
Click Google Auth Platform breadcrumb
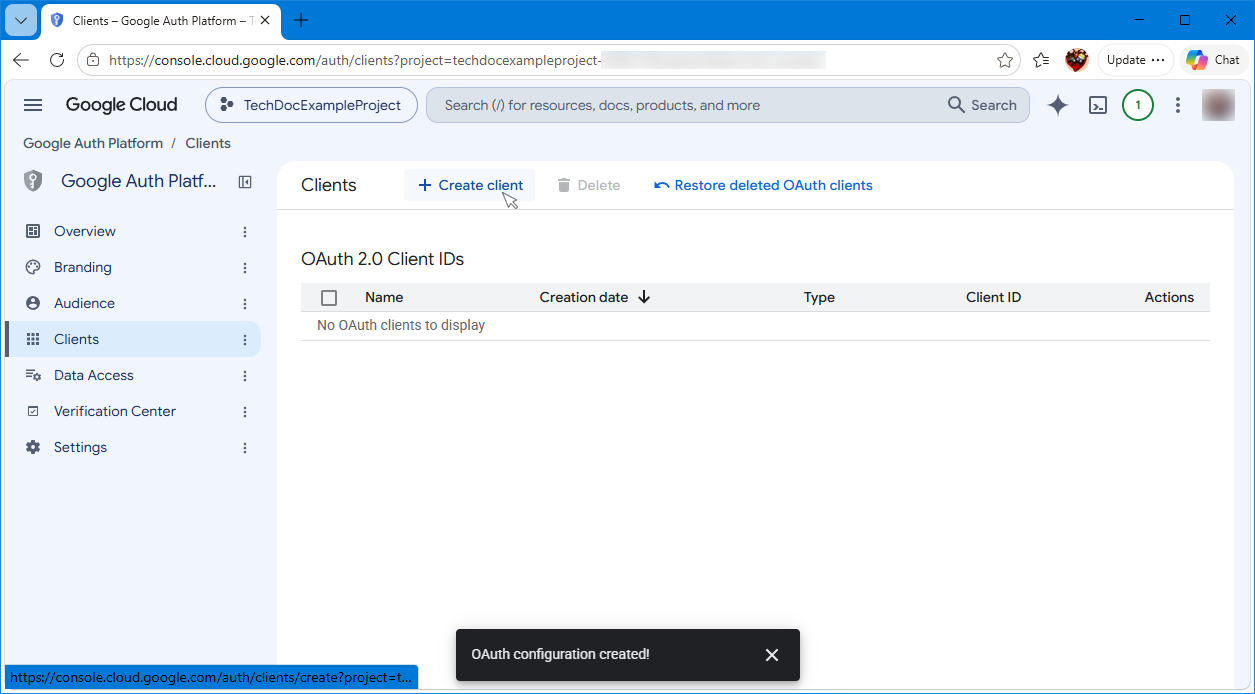[93, 143]
